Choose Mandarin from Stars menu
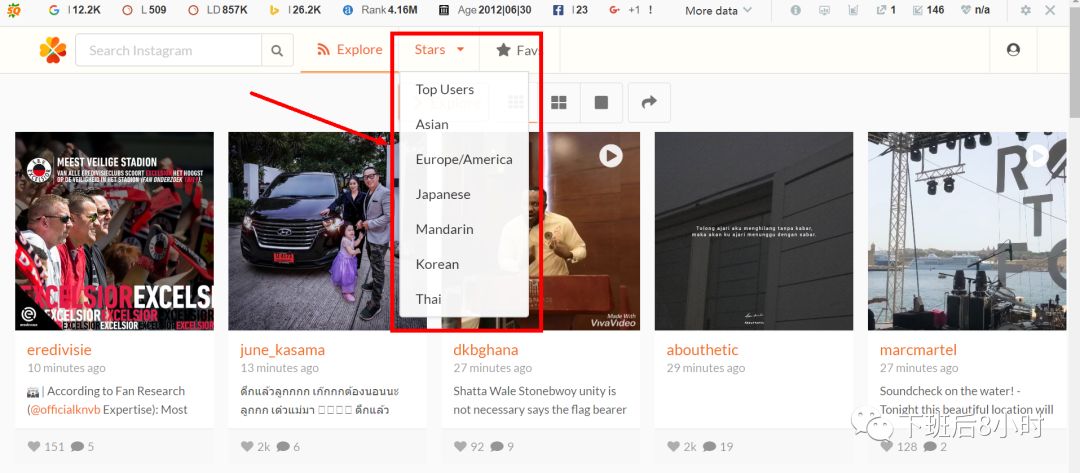Viewport: 1080px width, 473px height. tap(444, 229)
